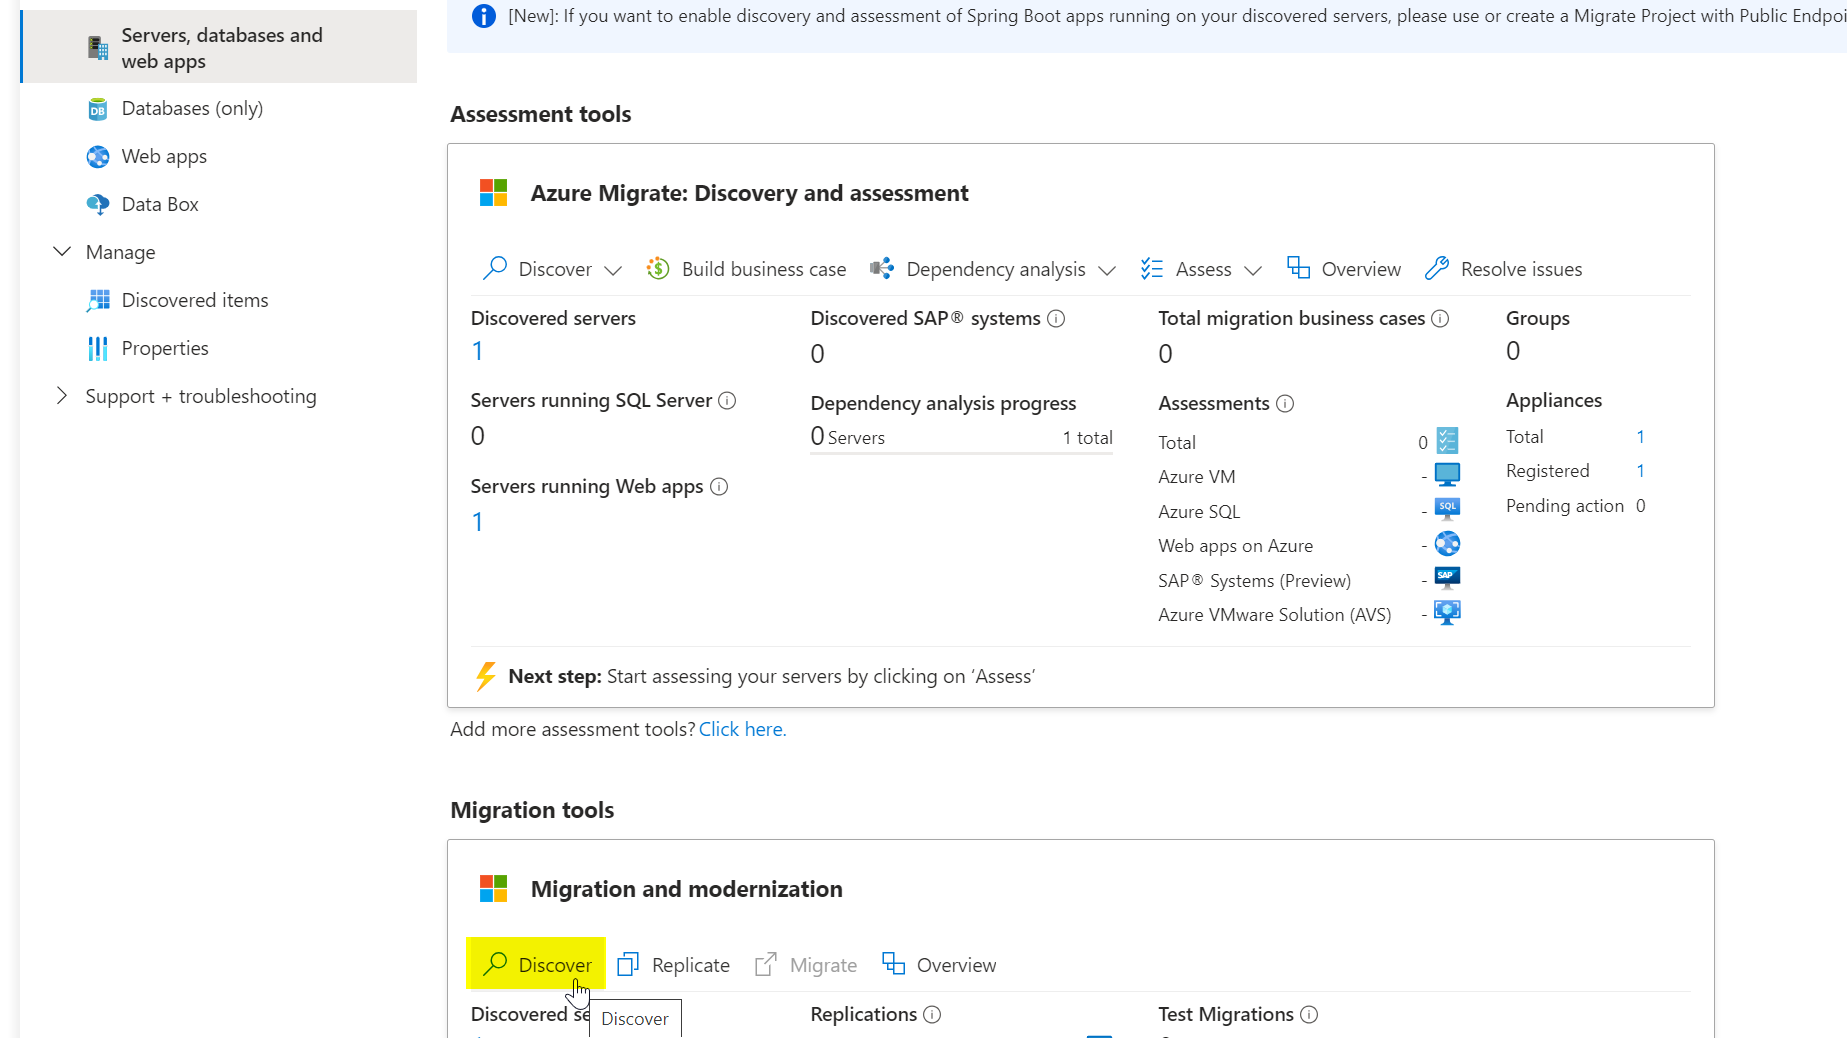Open Servers running Web apps count 1

point(478,522)
